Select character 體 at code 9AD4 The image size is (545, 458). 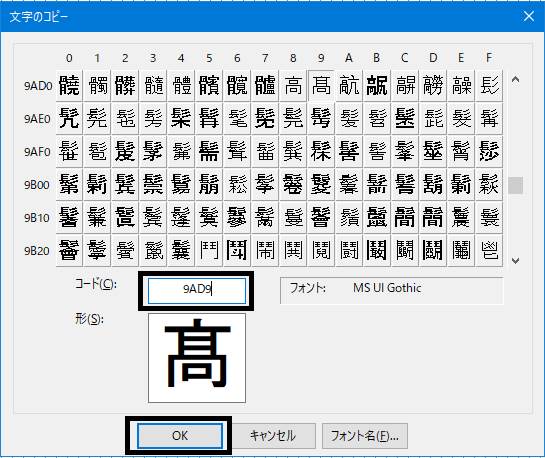tap(181, 85)
